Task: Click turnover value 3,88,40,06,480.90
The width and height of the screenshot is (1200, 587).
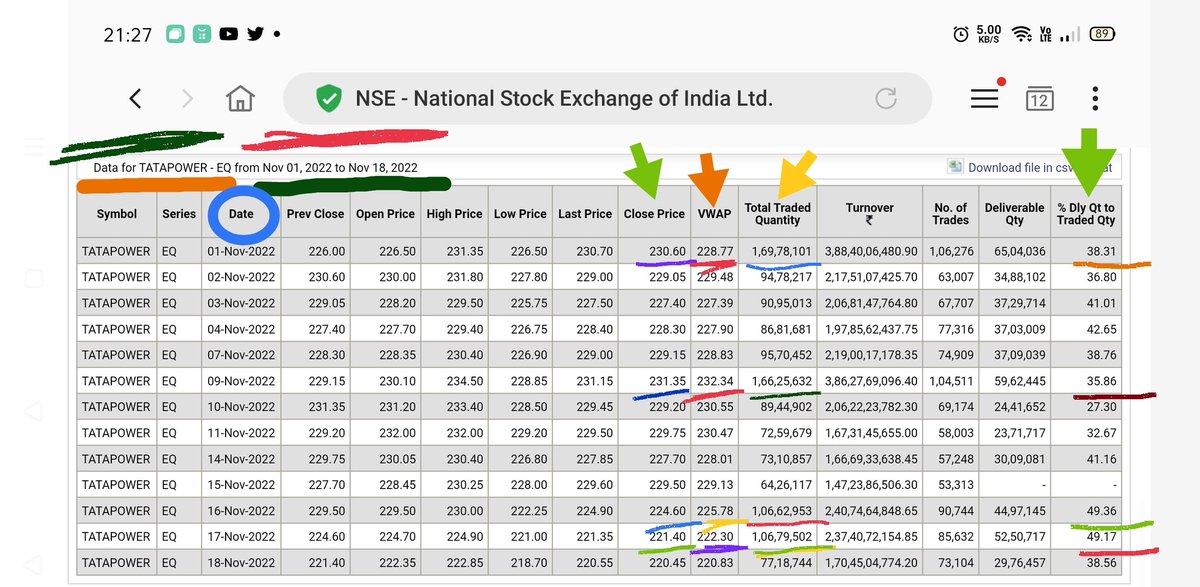Action: [x=870, y=251]
